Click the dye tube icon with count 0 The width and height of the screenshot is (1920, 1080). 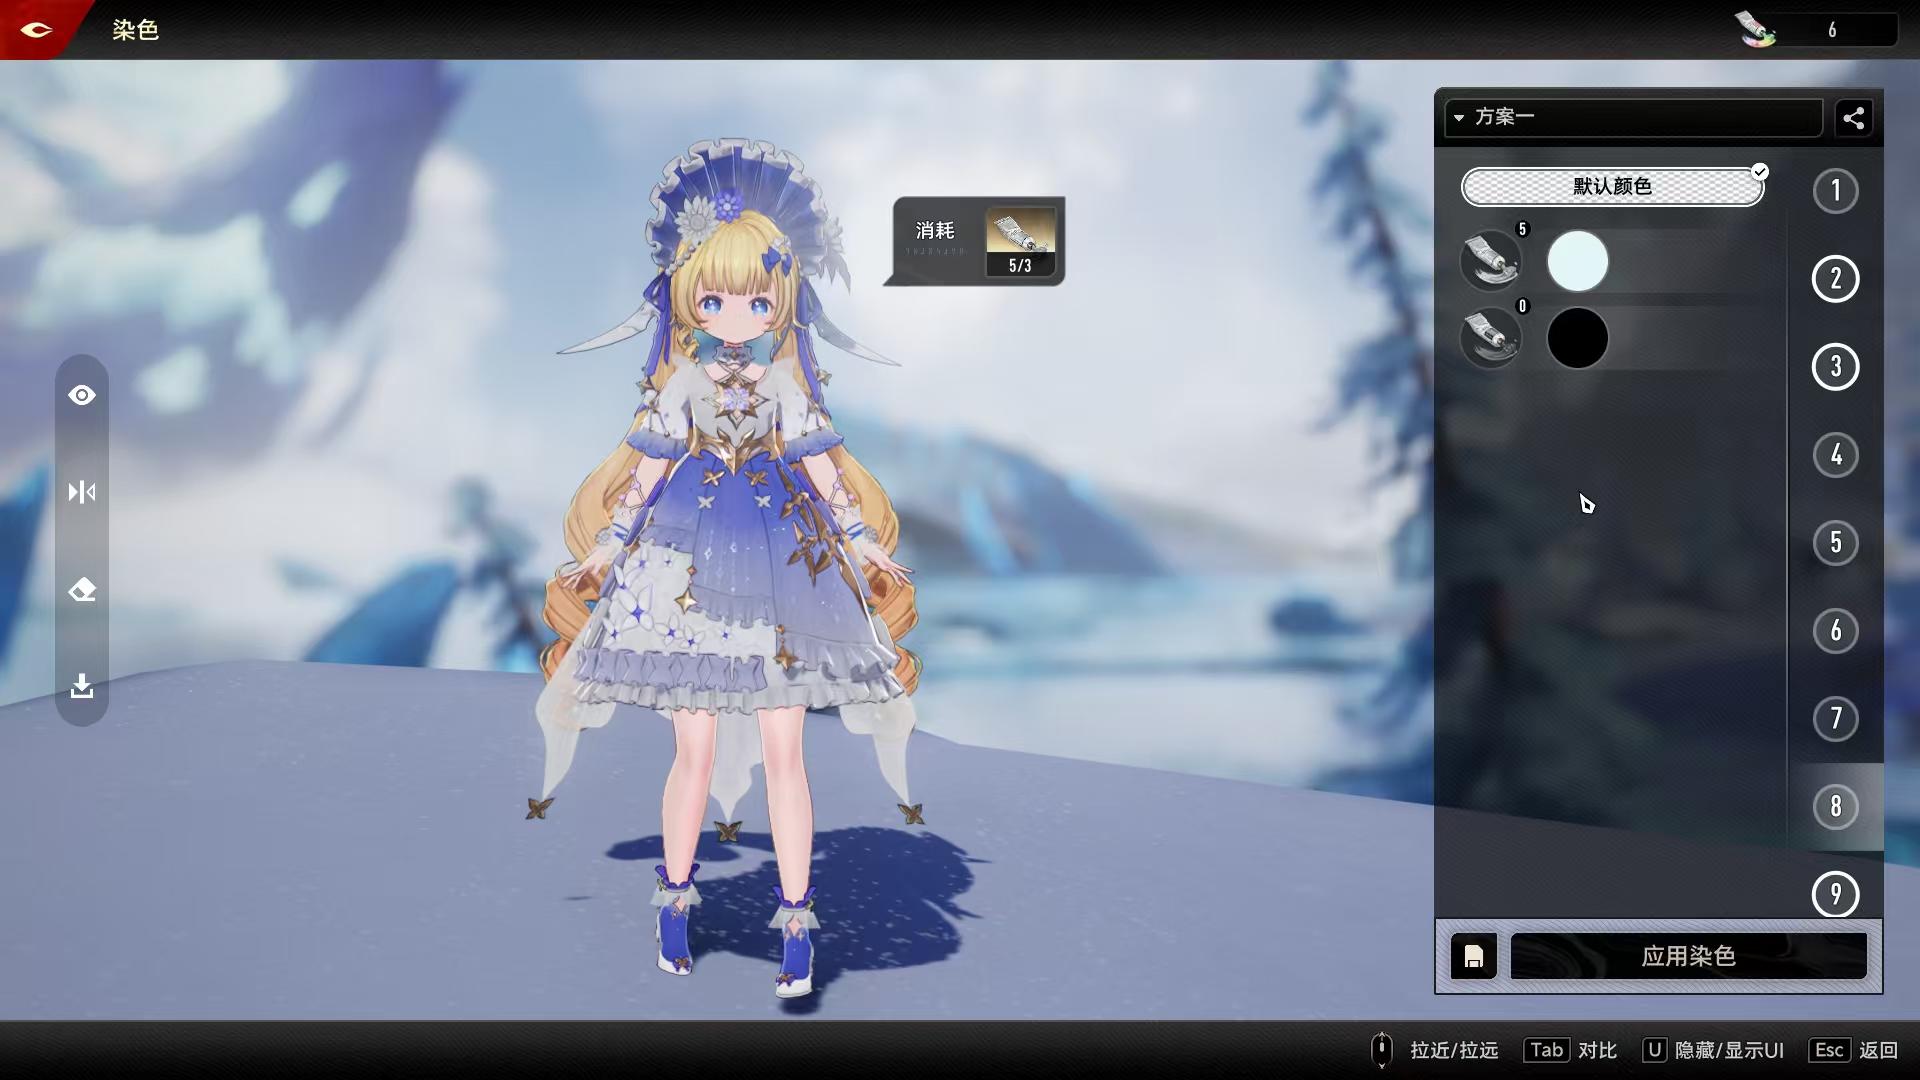[1491, 337]
